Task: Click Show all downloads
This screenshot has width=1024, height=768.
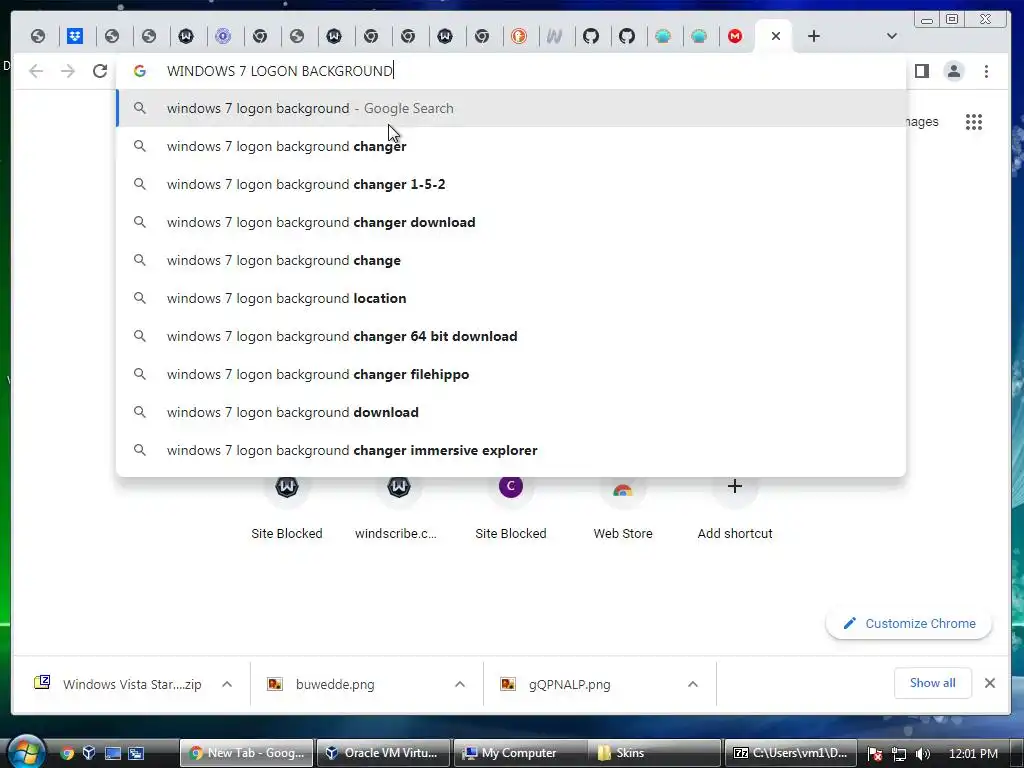Action: (x=933, y=683)
